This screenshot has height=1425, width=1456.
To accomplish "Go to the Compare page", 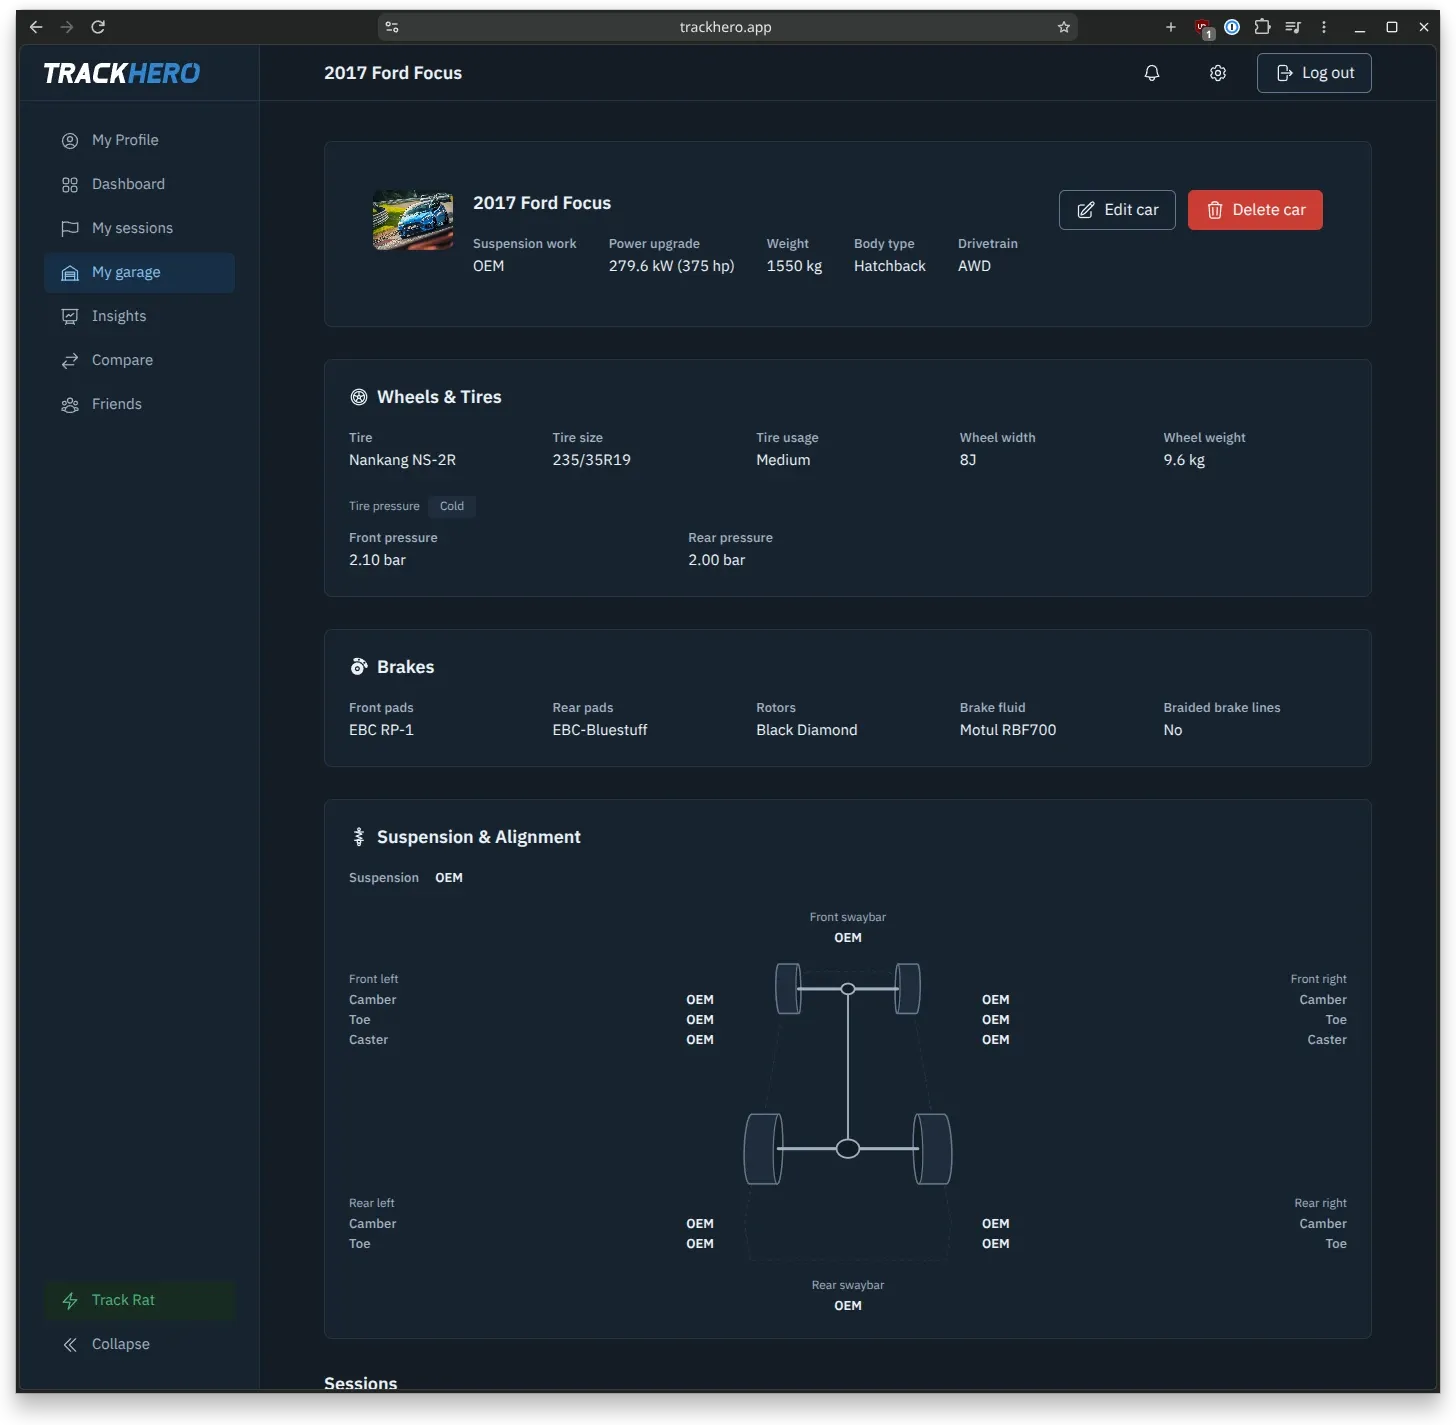I will tap(139, 360).
